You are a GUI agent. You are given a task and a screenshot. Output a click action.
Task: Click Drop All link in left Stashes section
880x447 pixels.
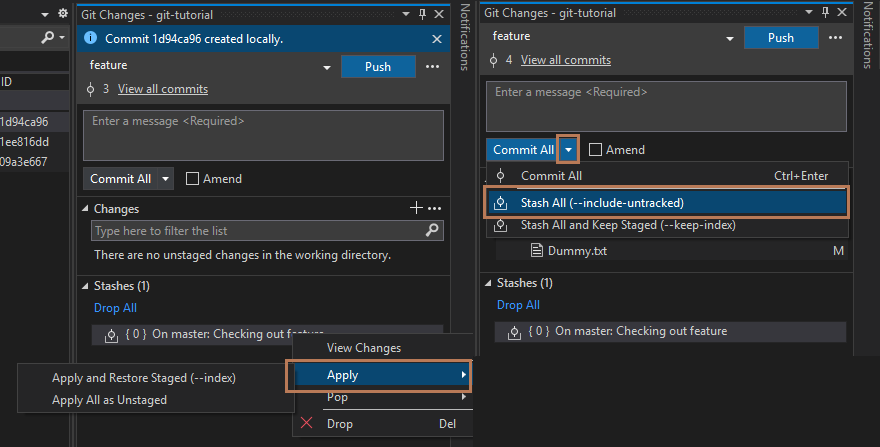point(115,308)
